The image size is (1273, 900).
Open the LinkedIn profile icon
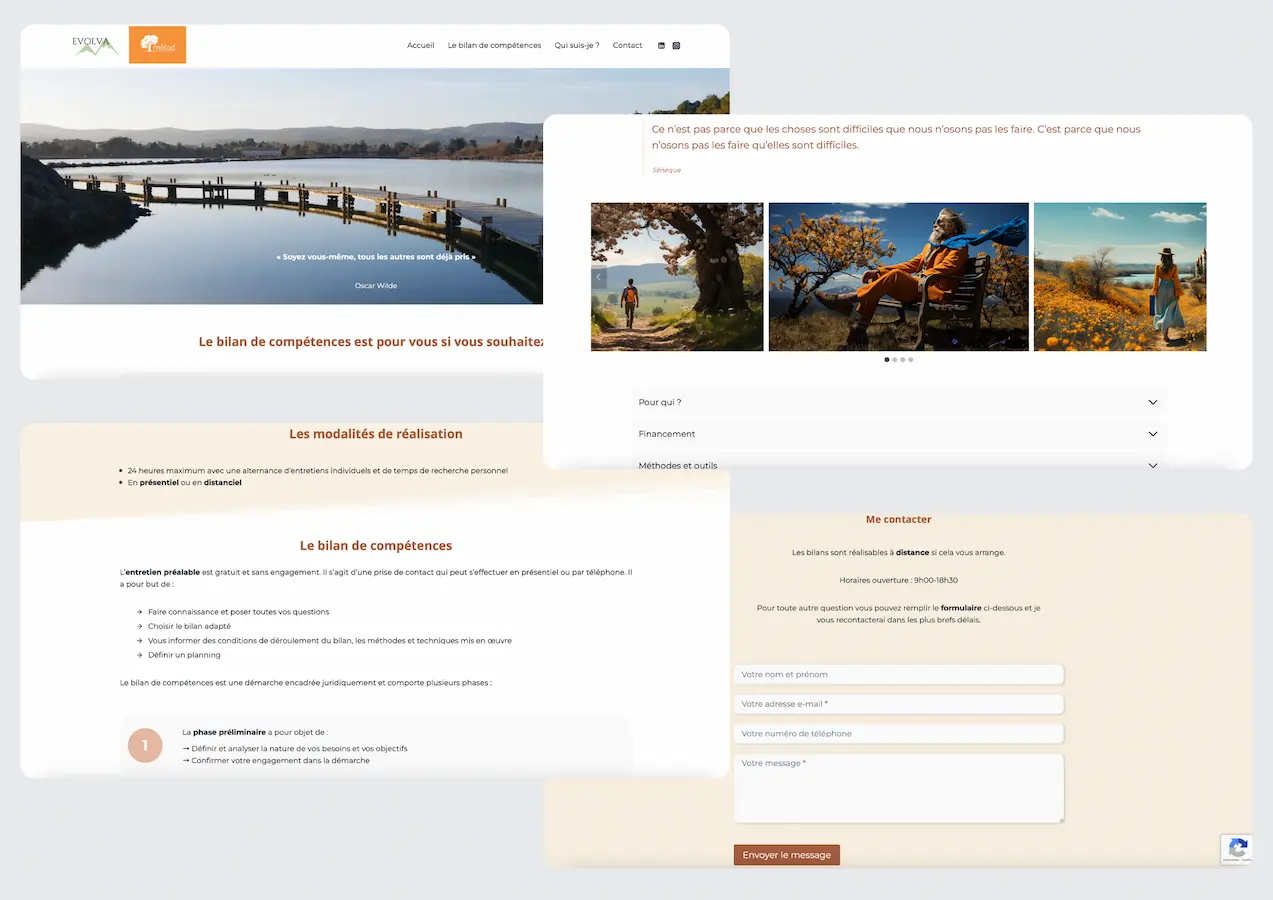pyautogui.click(x=661, y=45)
